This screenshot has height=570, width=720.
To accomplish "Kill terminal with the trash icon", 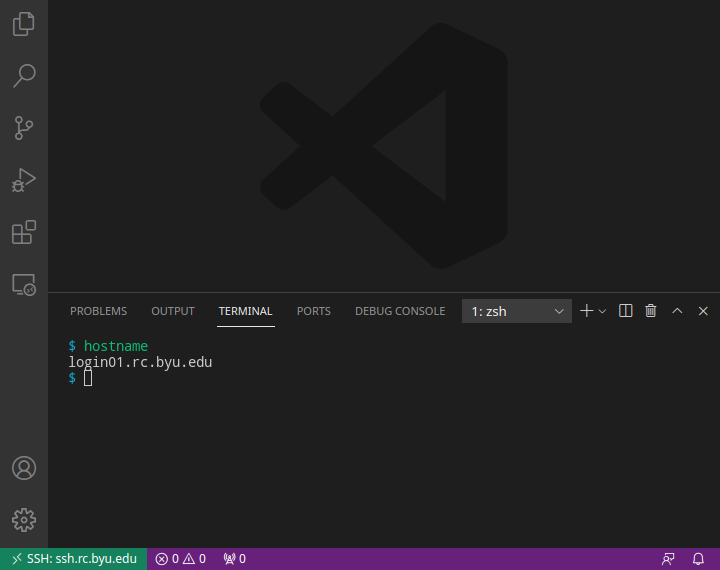I will (x=651, y=311).
